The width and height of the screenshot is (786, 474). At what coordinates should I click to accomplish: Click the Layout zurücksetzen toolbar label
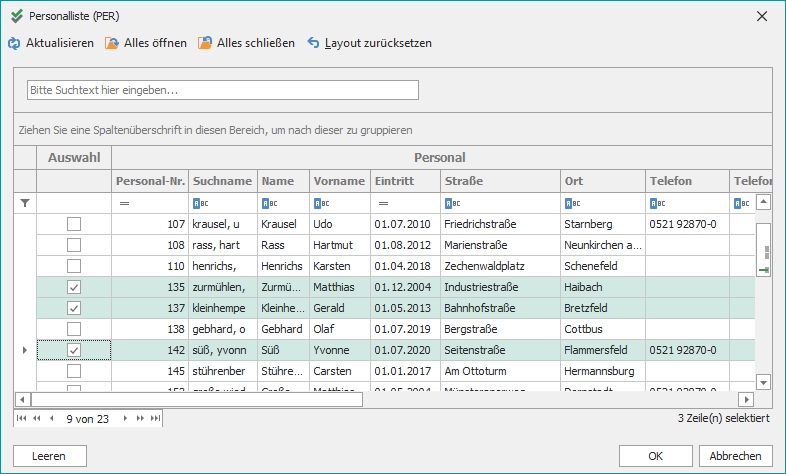[378, 43]
